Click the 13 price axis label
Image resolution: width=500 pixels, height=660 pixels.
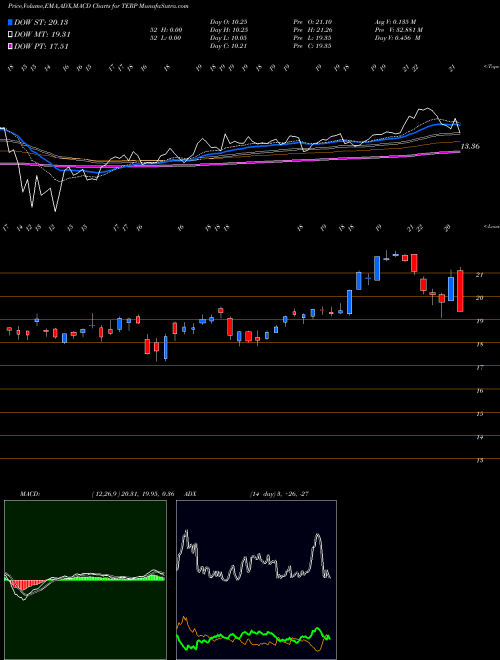tap(479, 461)
